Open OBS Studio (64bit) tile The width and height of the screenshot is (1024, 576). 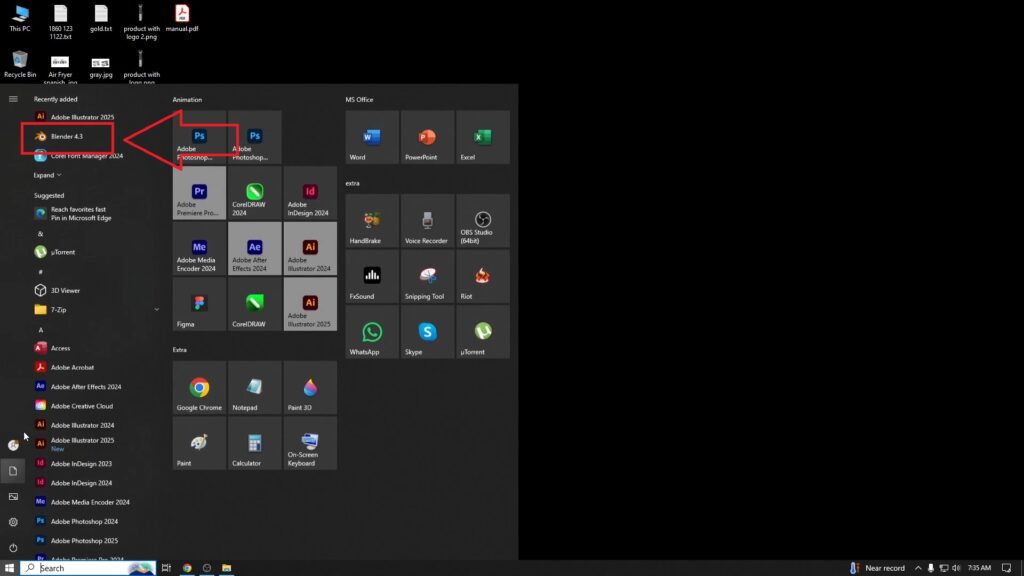tap(483, 221)
